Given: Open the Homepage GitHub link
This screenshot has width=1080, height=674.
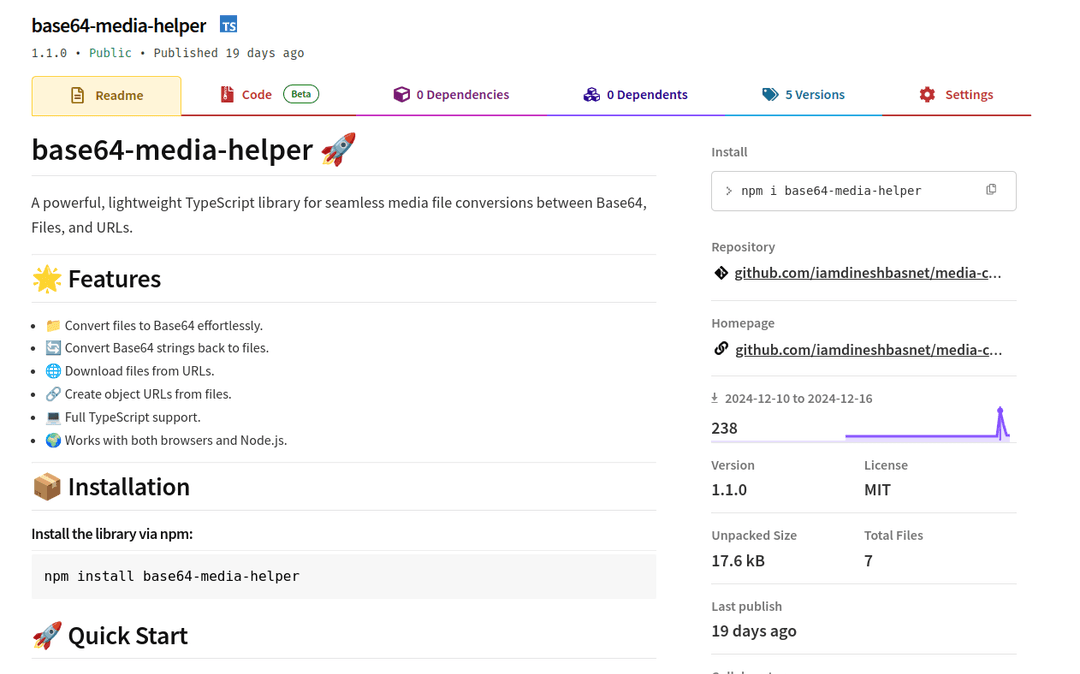Looking at the screenshot, I should (867, 349).
